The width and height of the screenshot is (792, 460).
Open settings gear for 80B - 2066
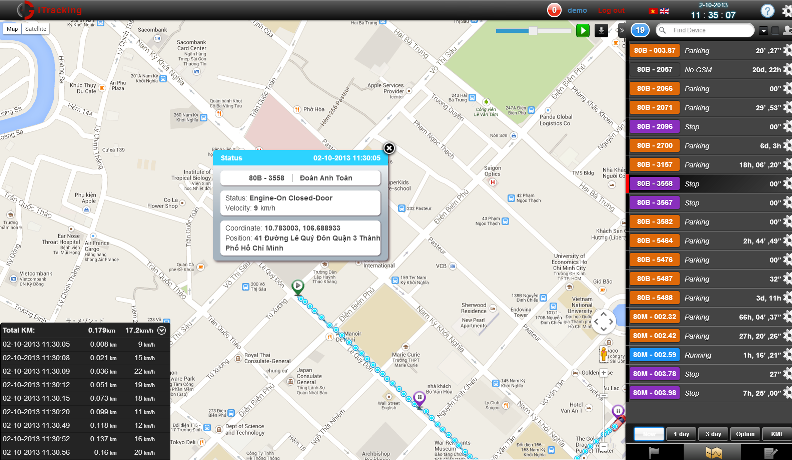[787, 88]
